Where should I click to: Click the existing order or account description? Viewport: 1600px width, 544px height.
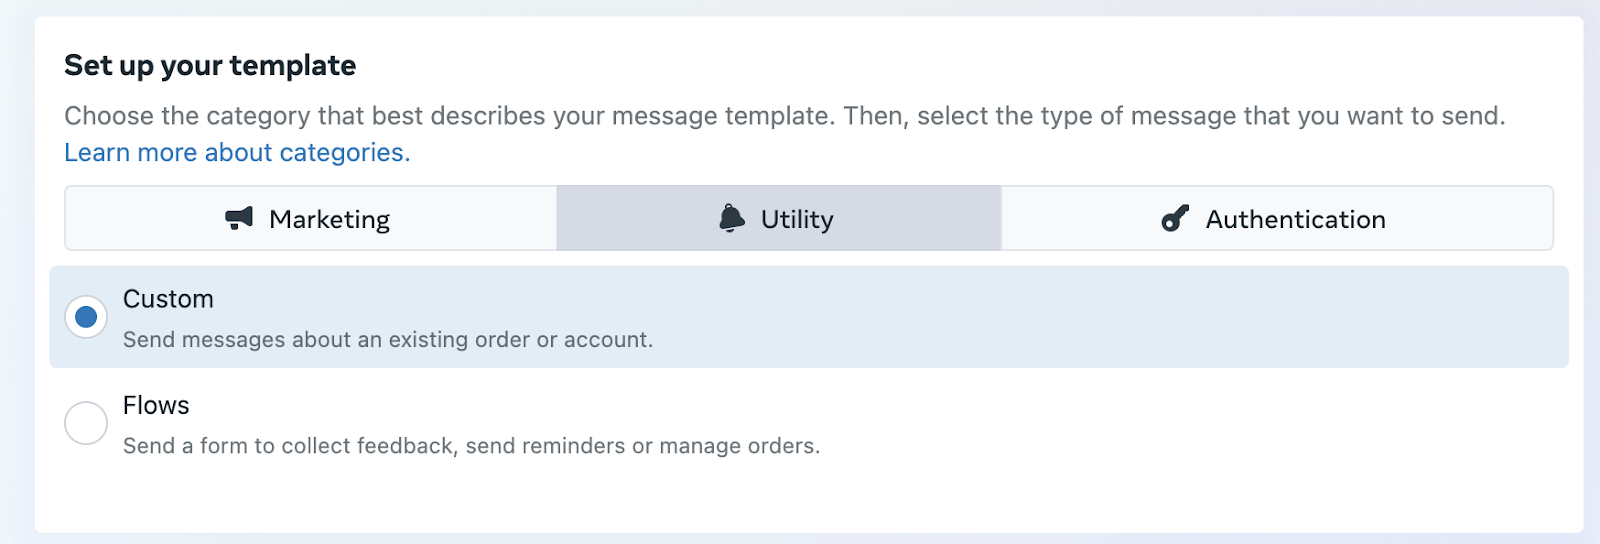pyautogui.click(x=388, y=340)
